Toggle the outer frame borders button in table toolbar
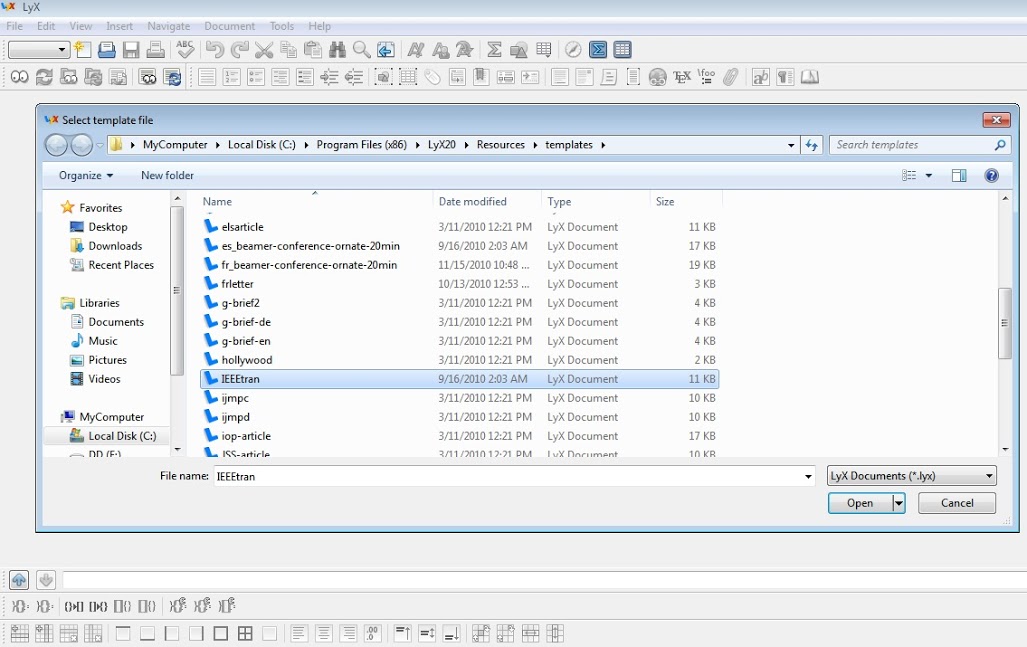 (x=221, y=633)
